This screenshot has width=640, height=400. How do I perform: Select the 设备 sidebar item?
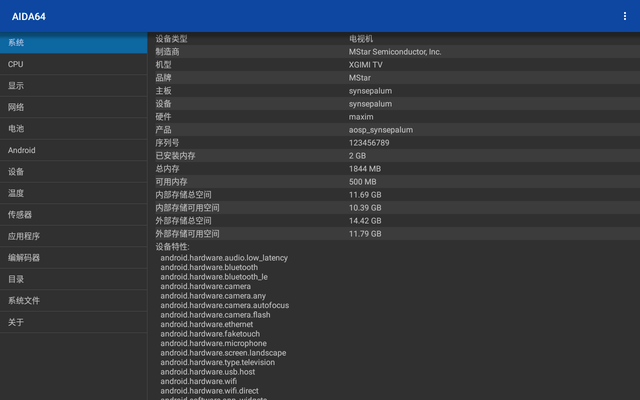[x=73, y=172]
